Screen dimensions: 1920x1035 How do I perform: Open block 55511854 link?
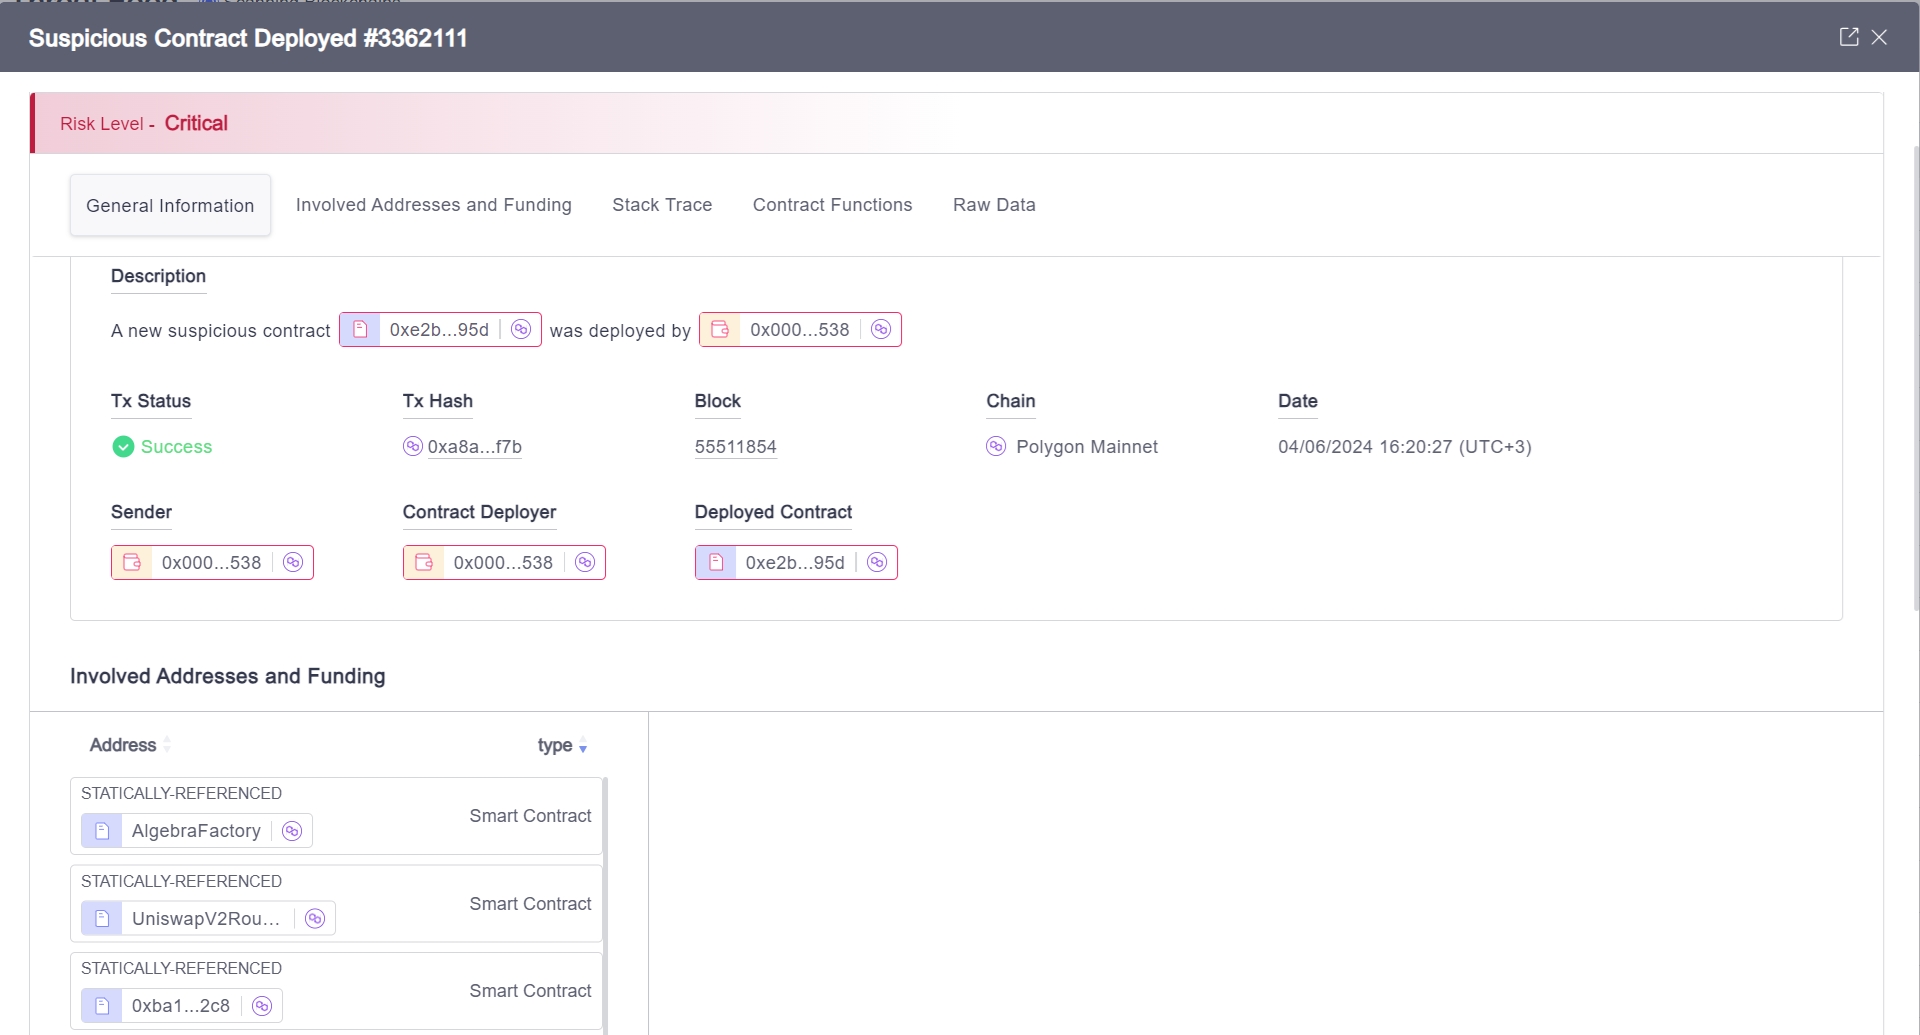click(x=735, y=447)
